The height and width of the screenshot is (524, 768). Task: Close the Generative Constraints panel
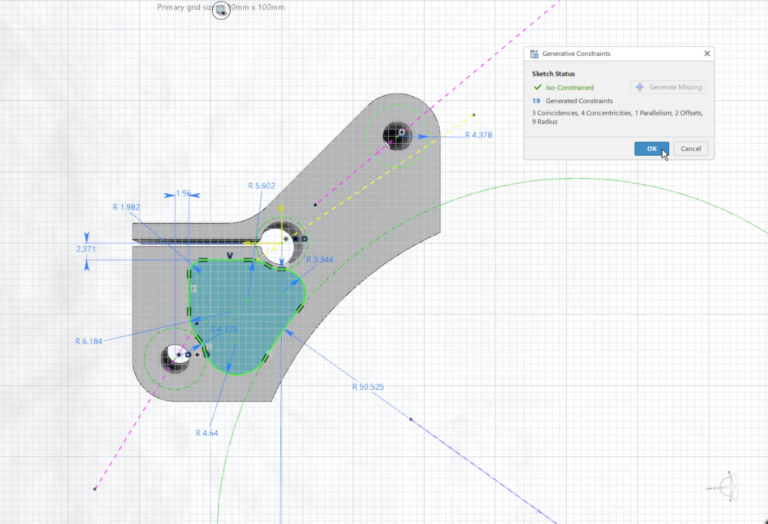click(x=707, y=53)
